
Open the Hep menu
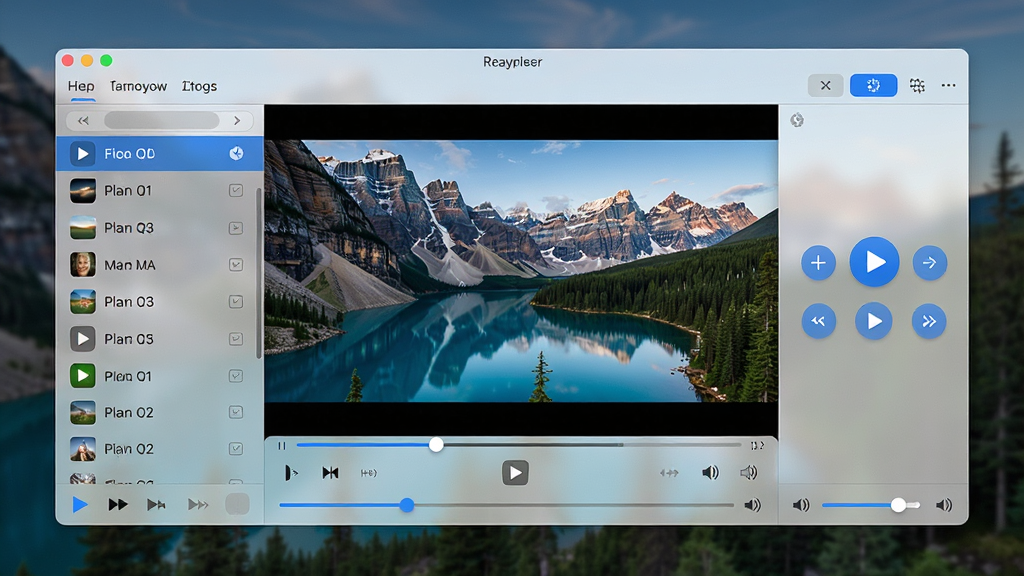81,86
